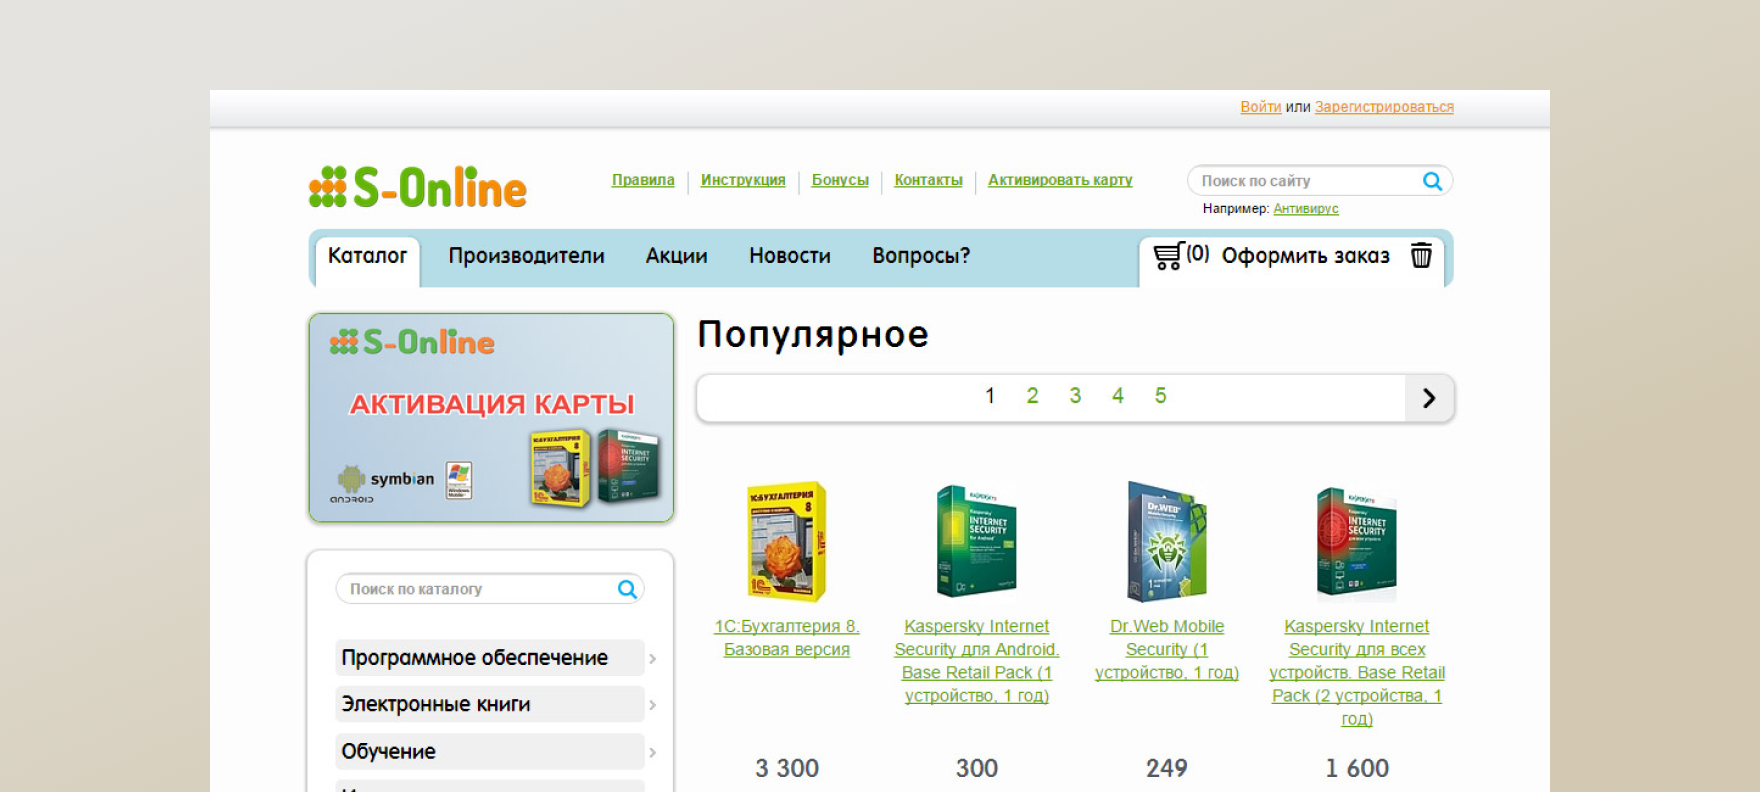The image size is (1760, 792).
Task: Open the Производители tab
Action: click(x=526, y=256)
